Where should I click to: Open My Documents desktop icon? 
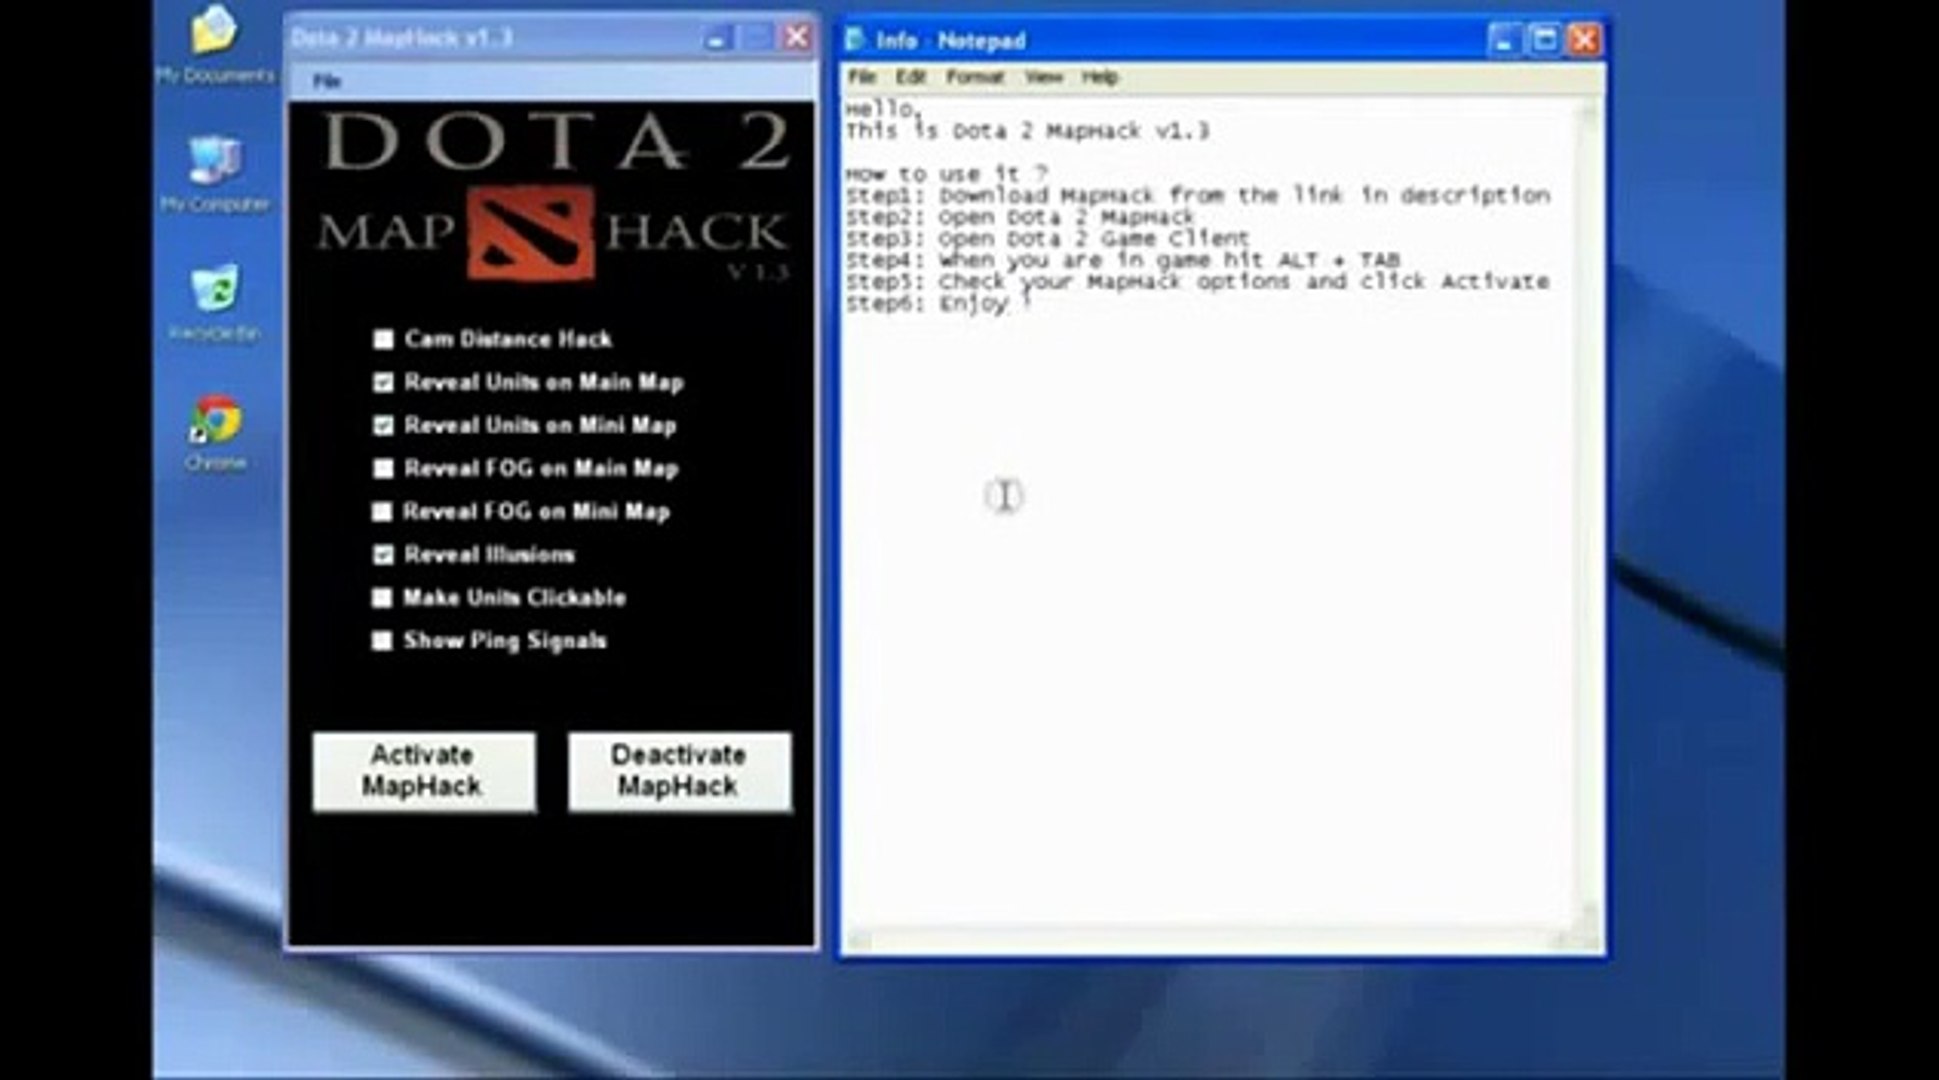click(x=214, y=32)
